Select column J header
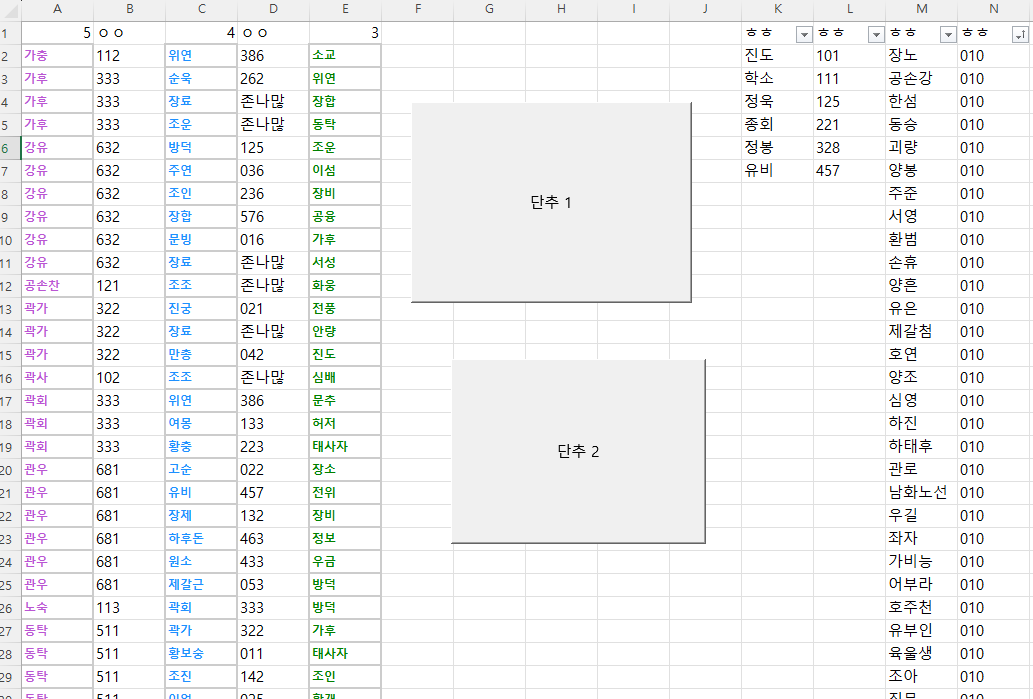 pos(705,10)
